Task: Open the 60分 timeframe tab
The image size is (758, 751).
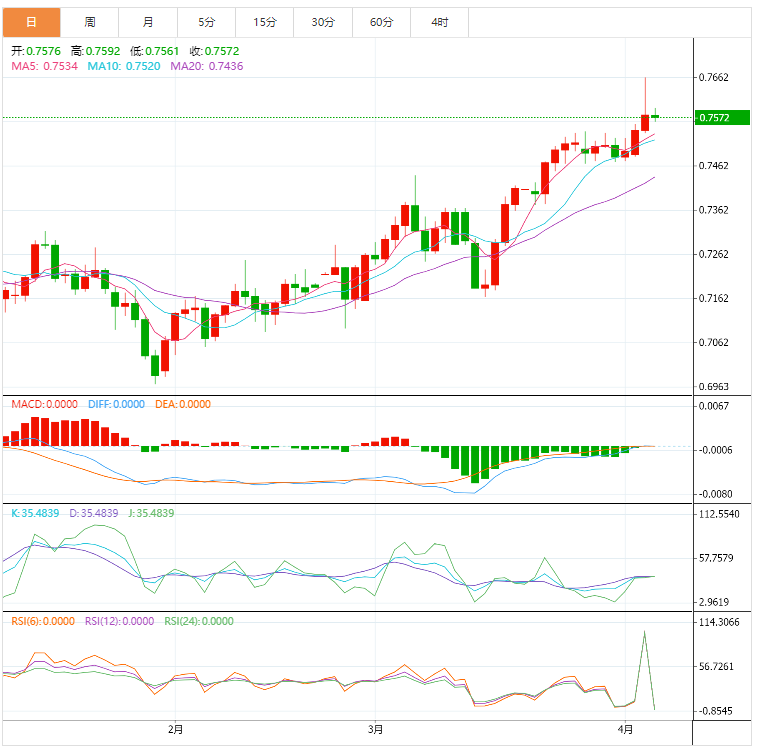Action: point(381,21)
